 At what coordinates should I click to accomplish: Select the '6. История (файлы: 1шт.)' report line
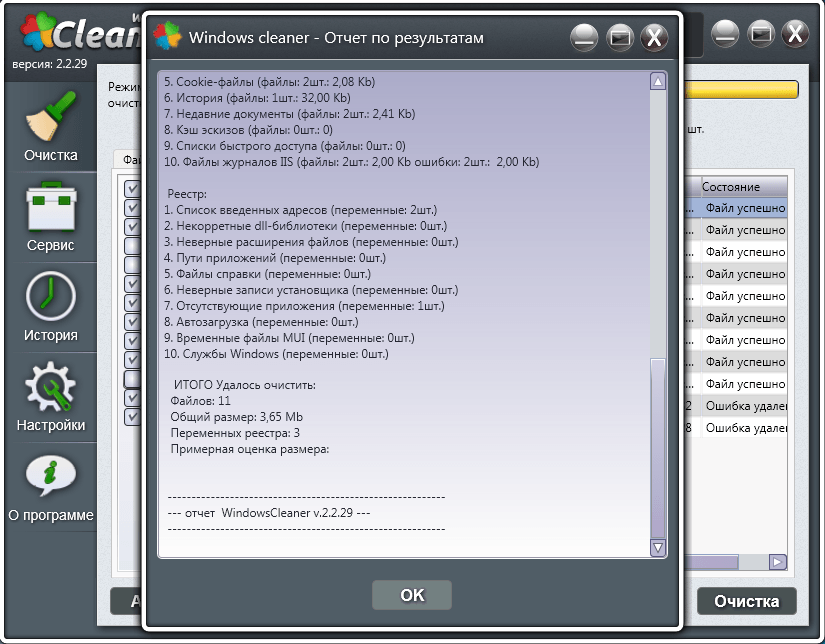pos(257,98)
